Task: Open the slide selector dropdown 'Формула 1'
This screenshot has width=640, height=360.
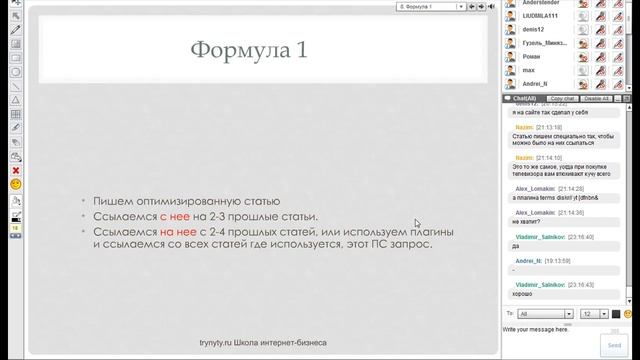Action: click(431, 7)
